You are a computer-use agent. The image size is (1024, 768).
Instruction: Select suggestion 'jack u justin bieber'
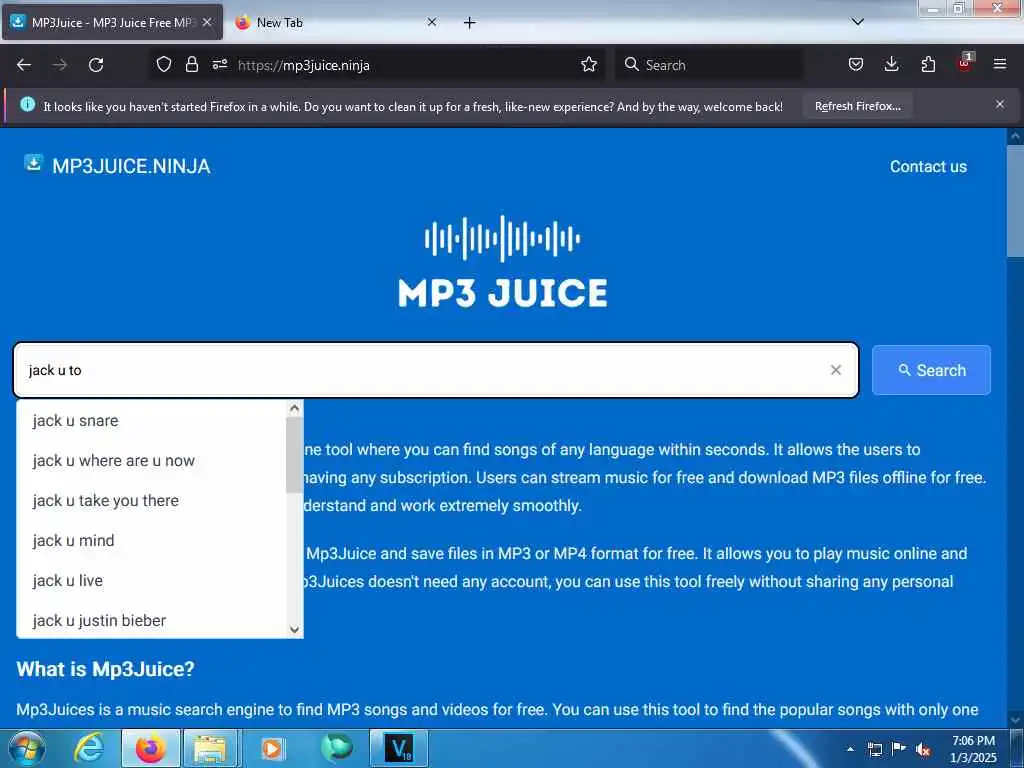[152, 620]
